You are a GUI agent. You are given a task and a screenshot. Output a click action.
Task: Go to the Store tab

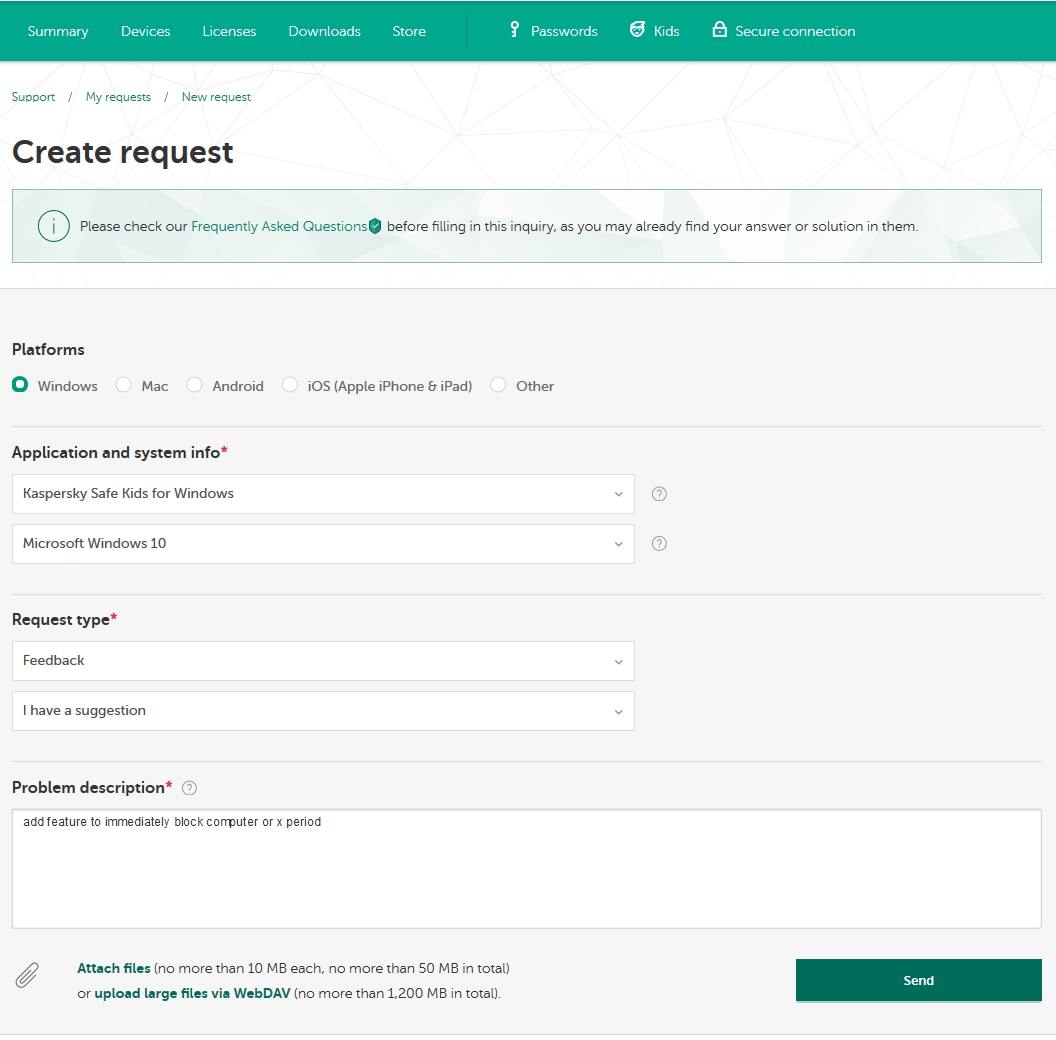(409, 31)
